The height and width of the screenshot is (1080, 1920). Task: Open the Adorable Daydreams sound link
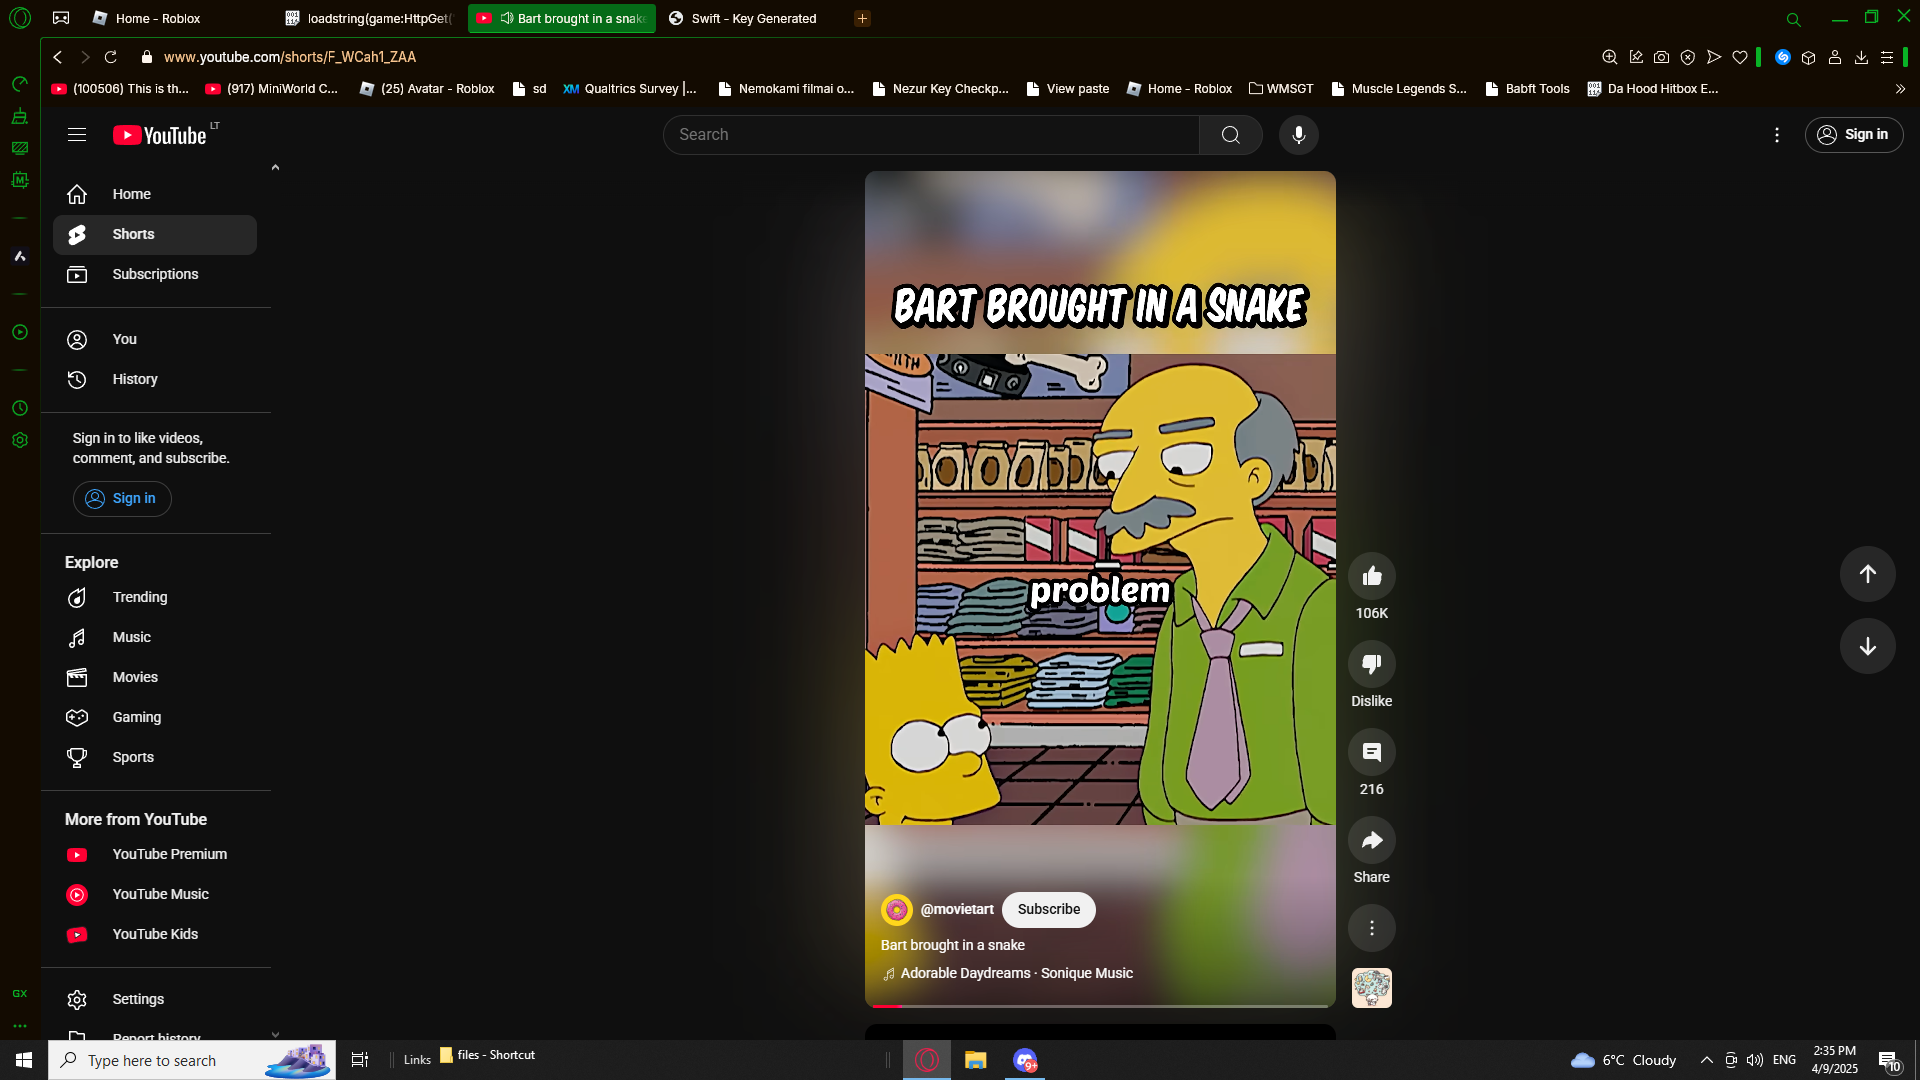(x=1016, y=974)
